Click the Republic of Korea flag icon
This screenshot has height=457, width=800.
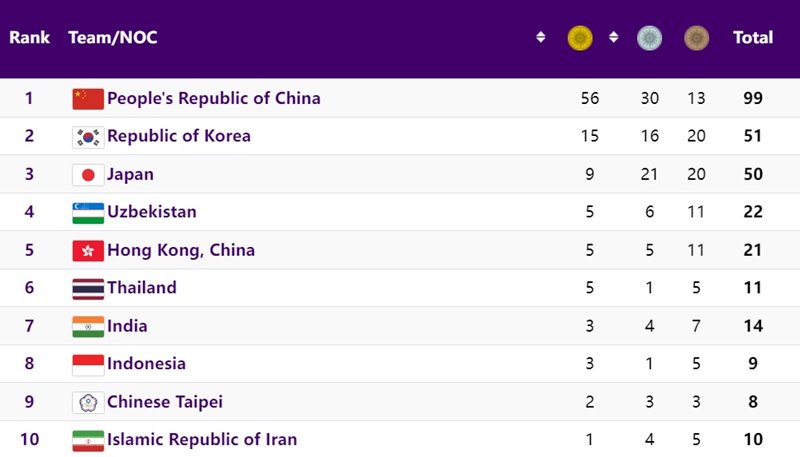pos(88,136)
